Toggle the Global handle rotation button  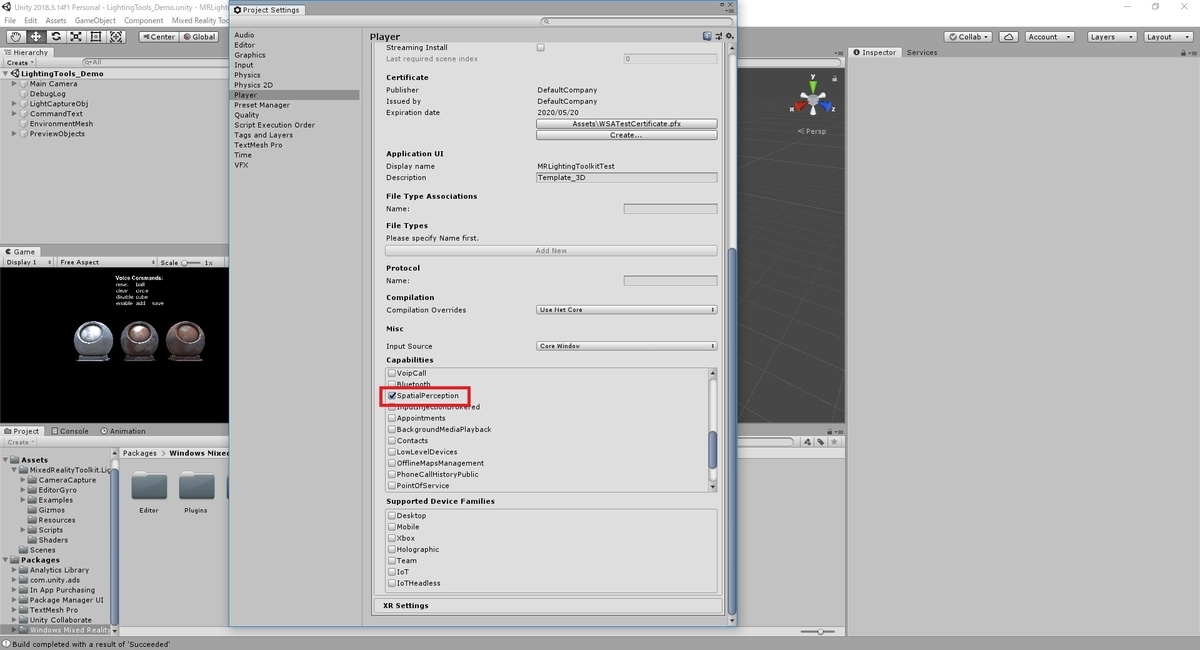pos(199,36)
